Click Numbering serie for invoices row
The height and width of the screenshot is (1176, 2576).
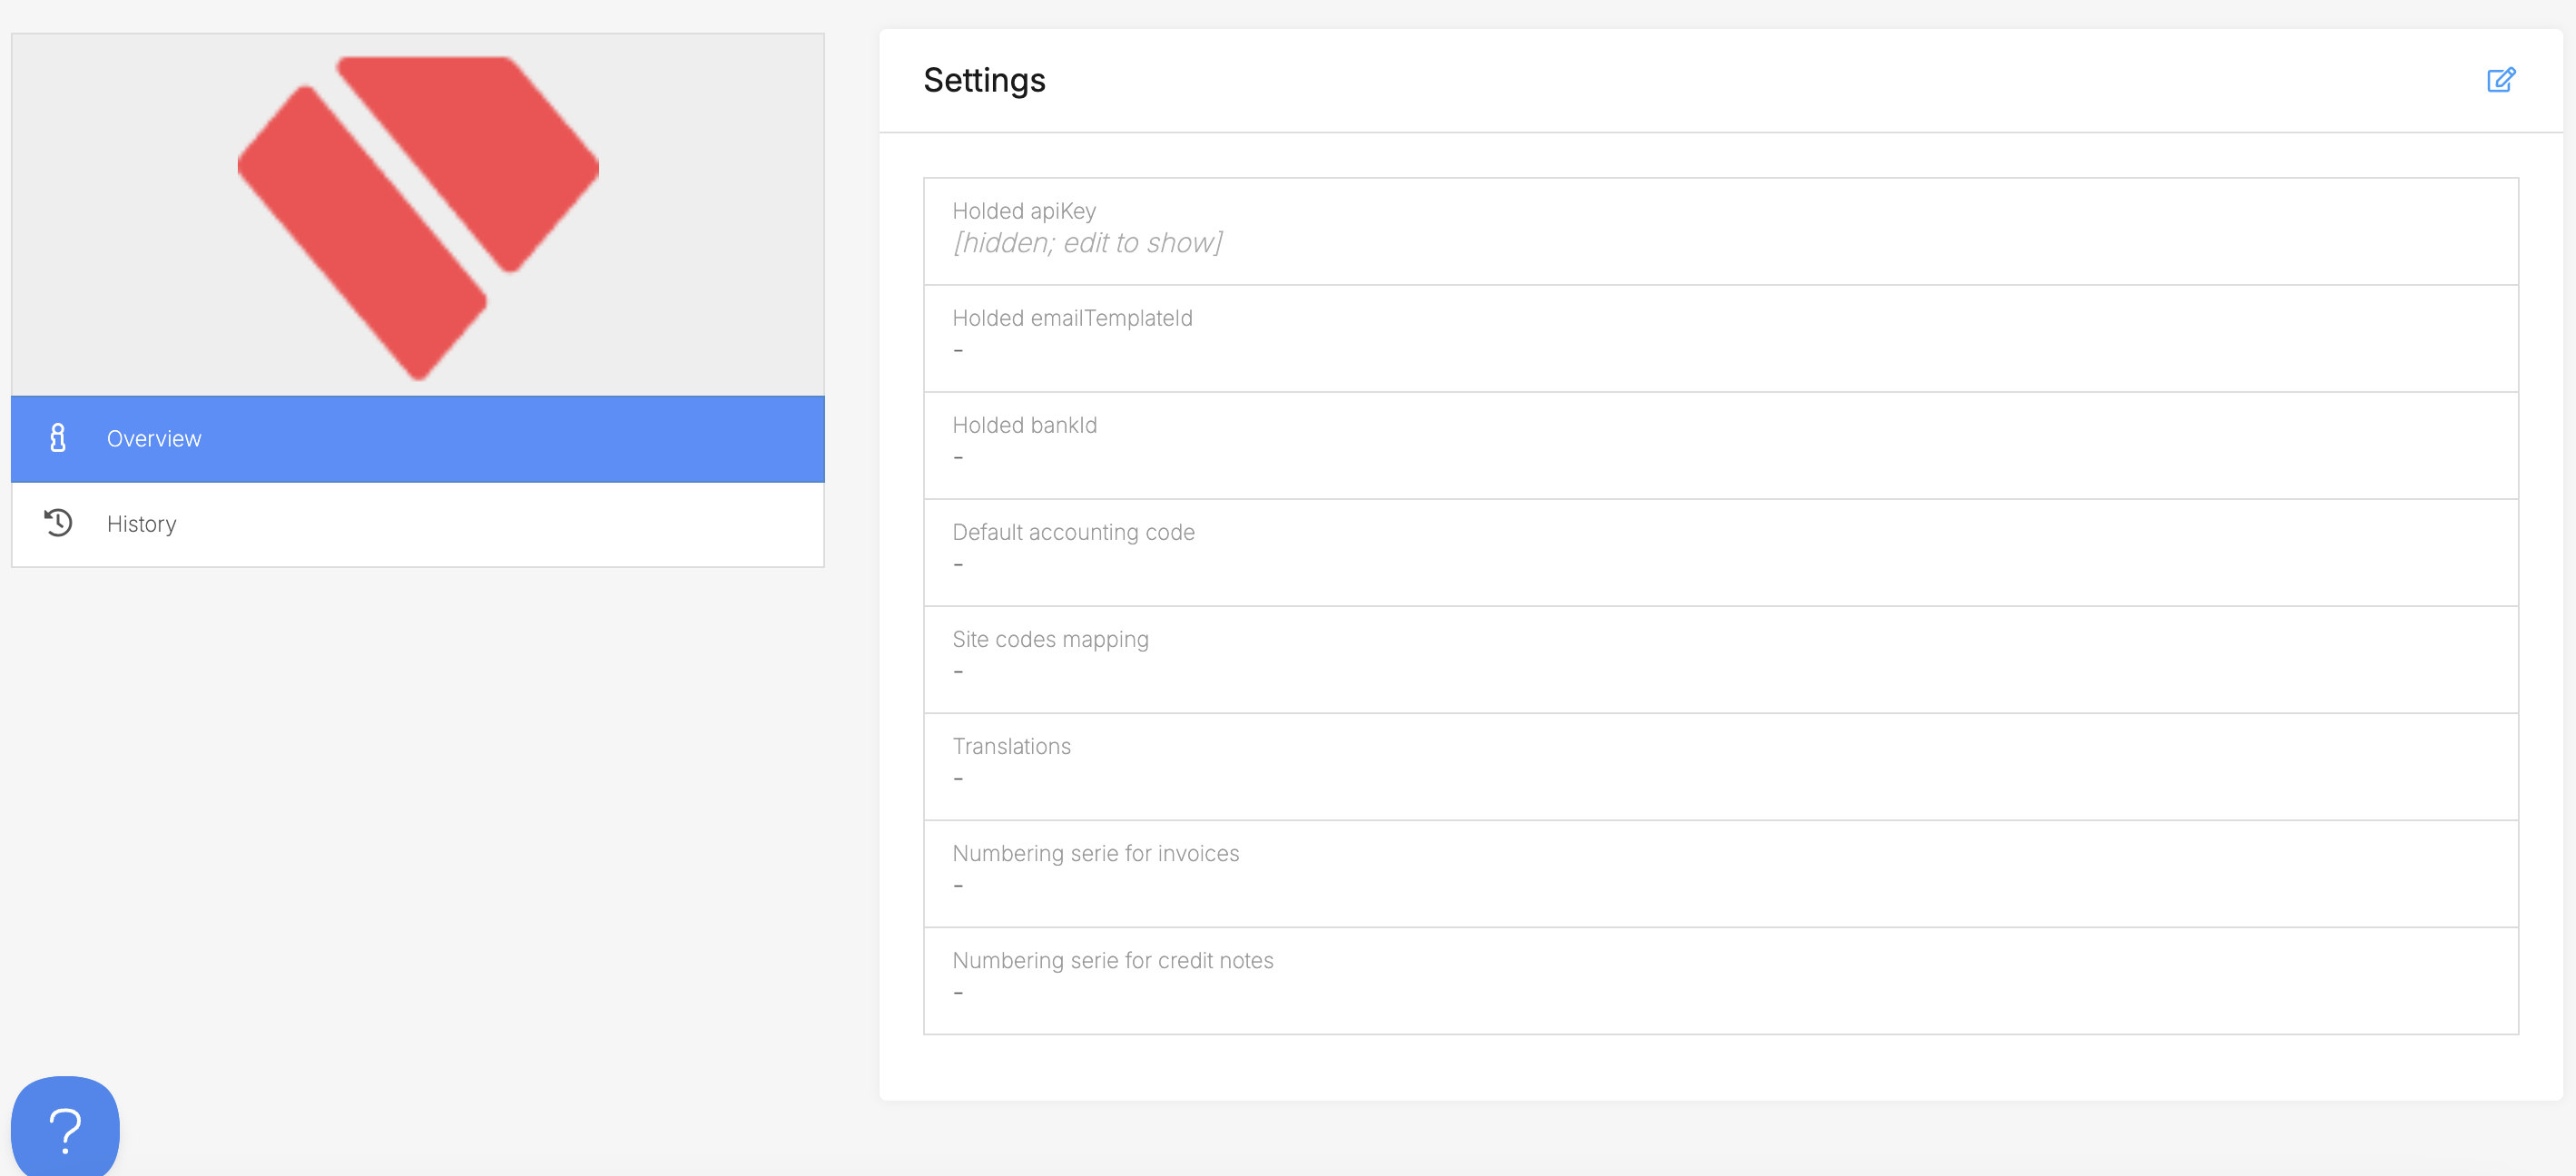tap(1720, 873)
